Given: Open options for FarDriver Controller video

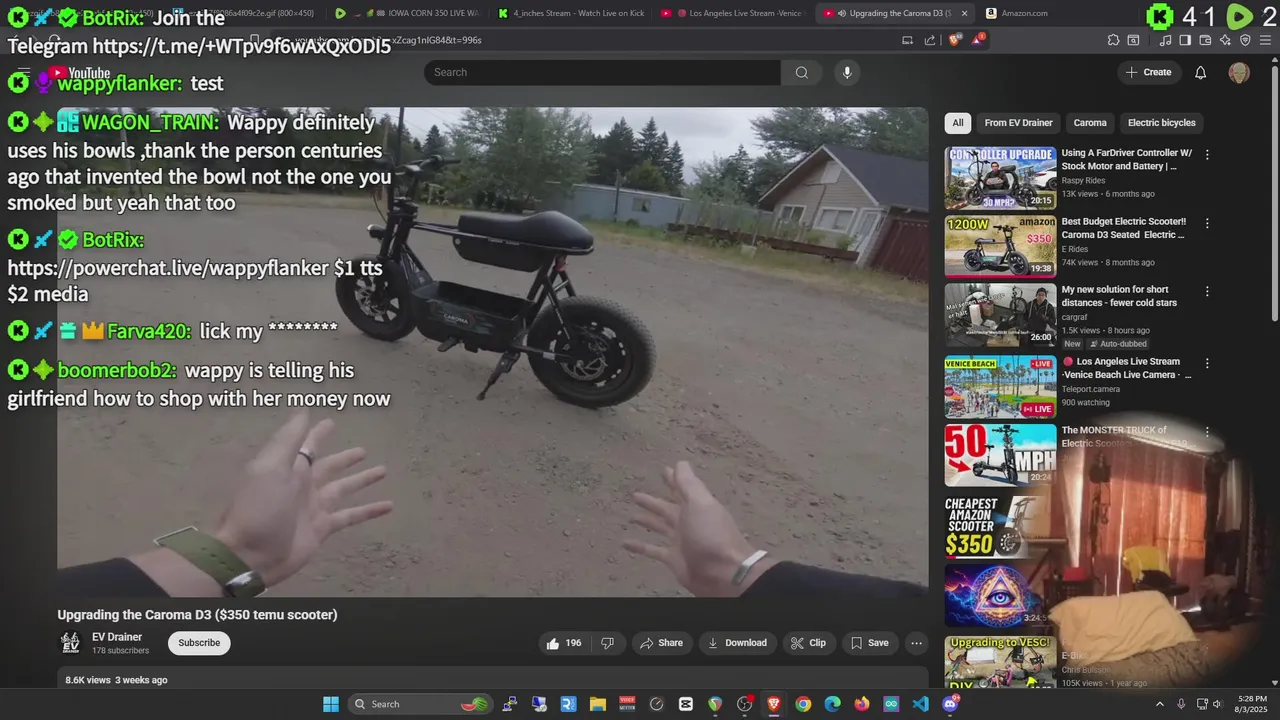Looking at the screenshot, I should pyautogui.click(x=1207, y=155).
